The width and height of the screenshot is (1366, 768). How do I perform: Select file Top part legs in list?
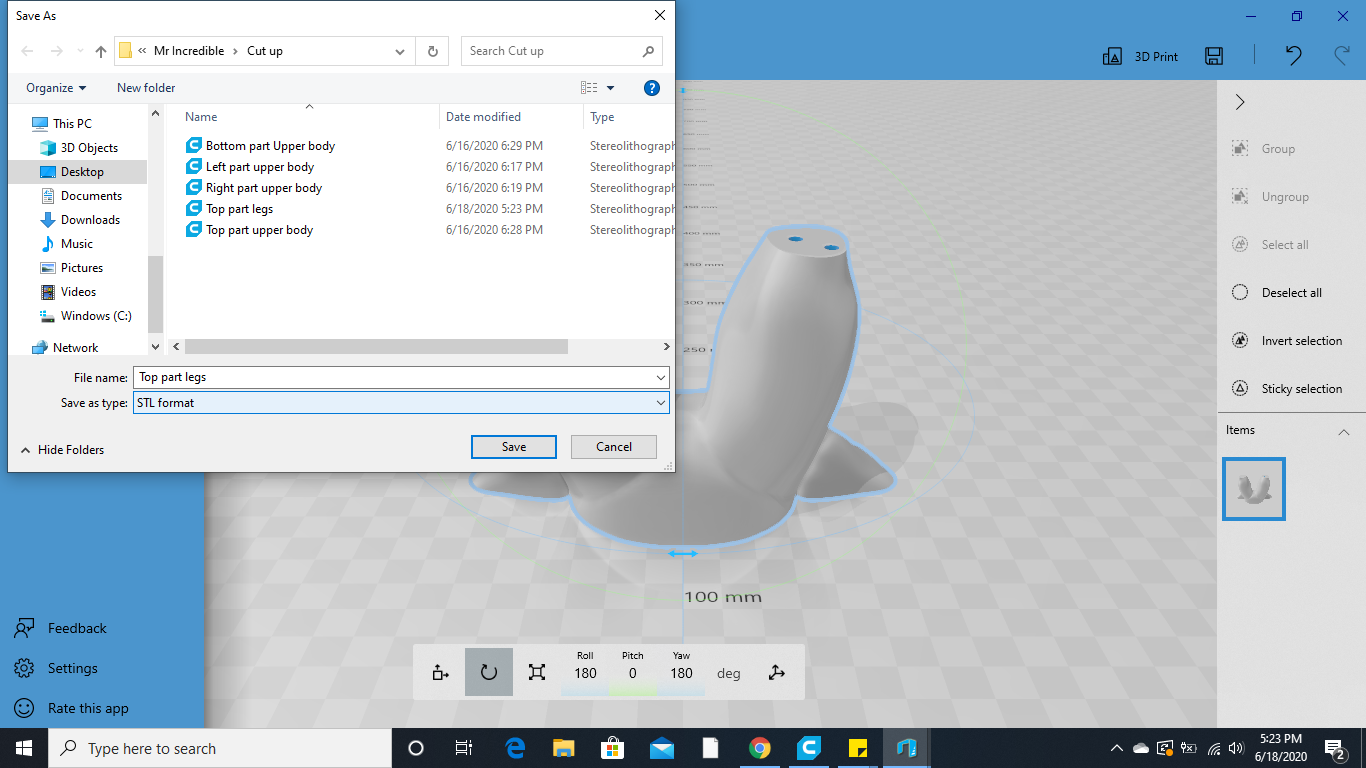click(x=239, y=209)
